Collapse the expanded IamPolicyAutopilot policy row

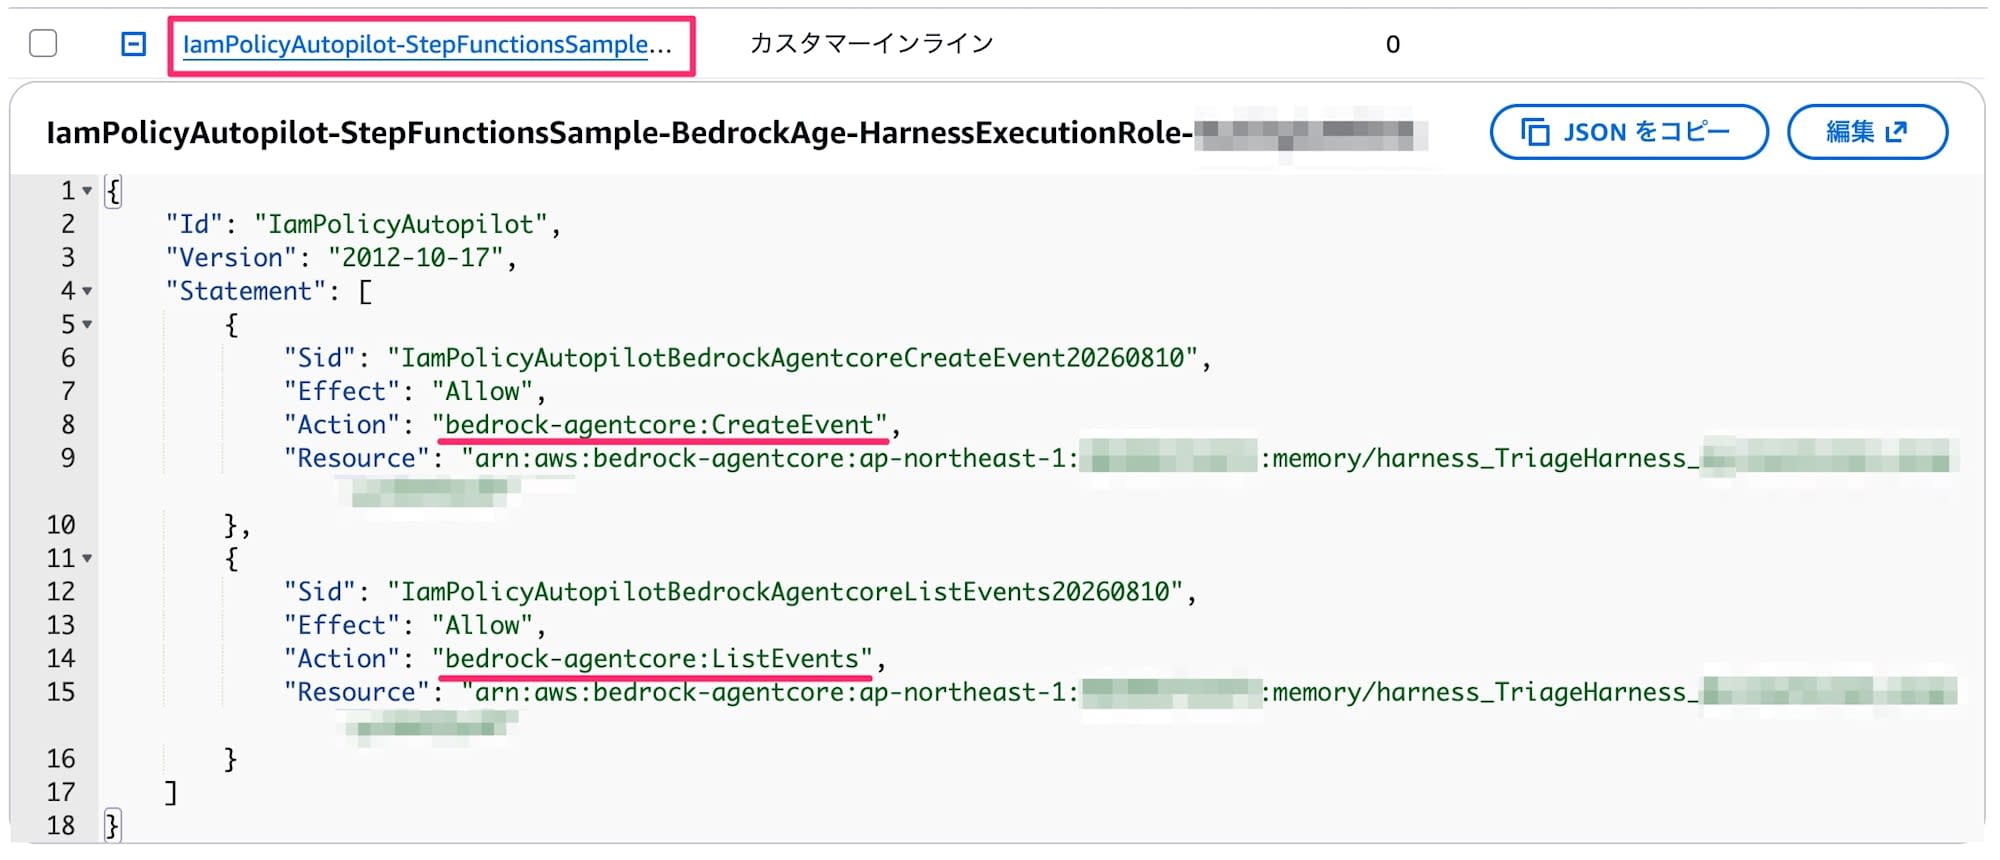[133, 44]
